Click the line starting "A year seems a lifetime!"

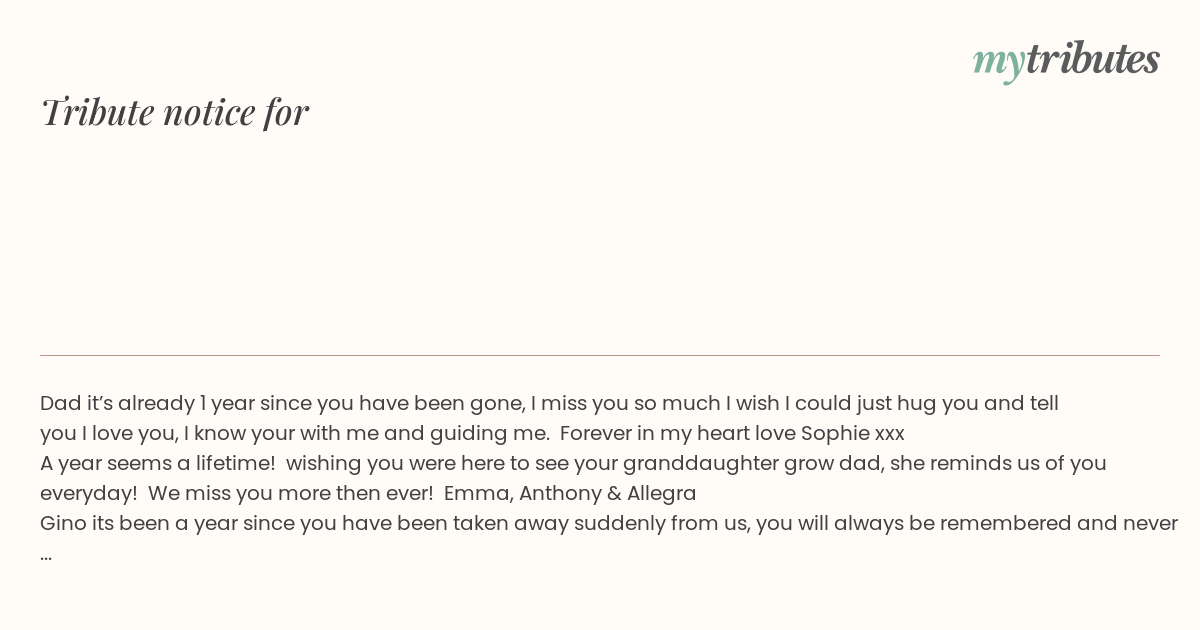pos(573,464)
